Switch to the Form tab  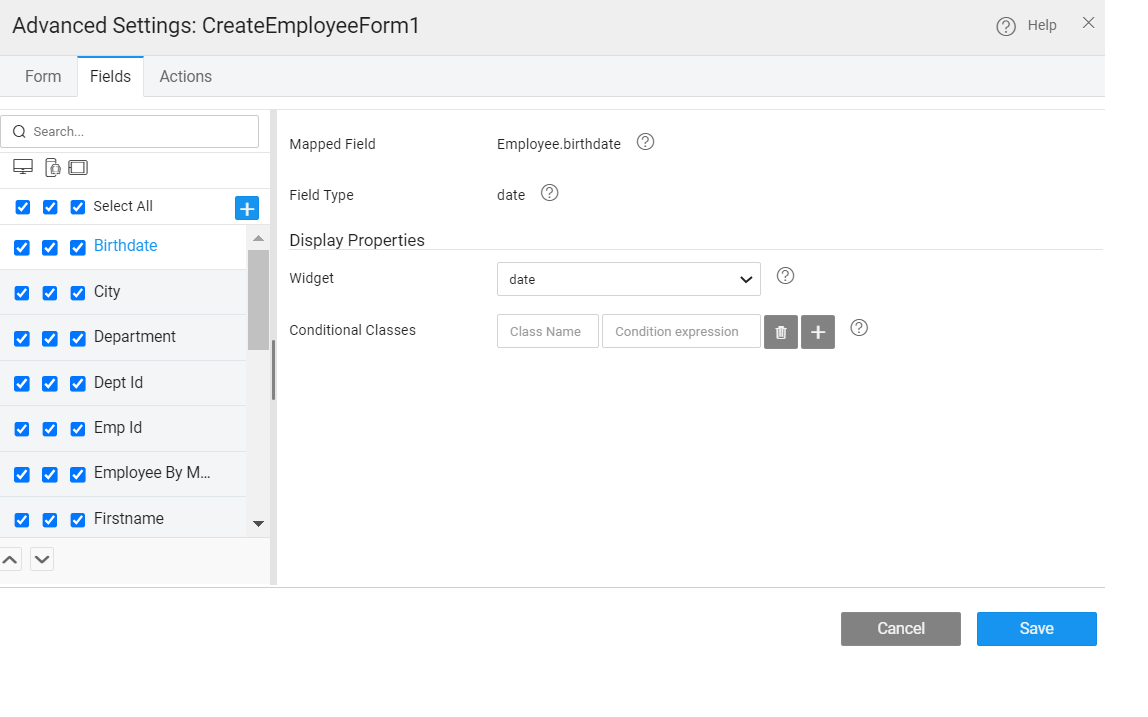pyautogui.click(x=43, y=77)
